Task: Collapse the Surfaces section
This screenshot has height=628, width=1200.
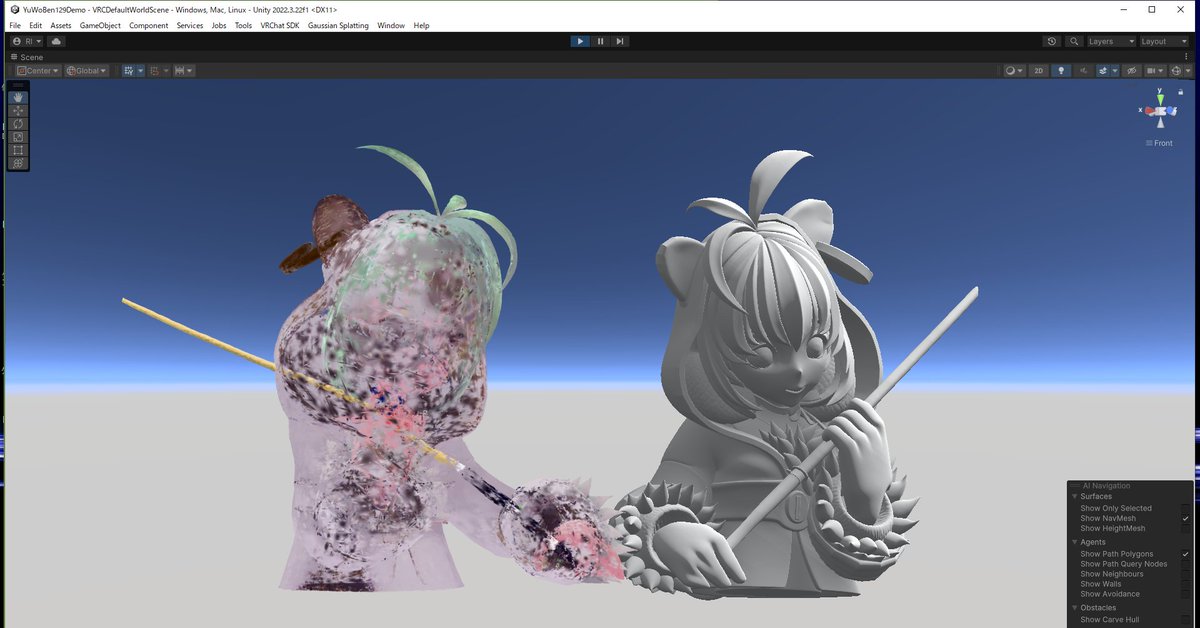Action: (x=1075, y=496)
